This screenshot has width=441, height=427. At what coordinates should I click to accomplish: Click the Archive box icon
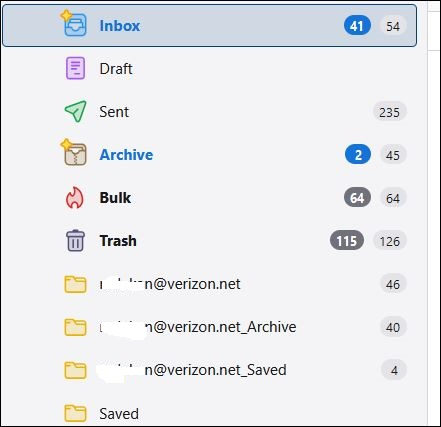[75, 154]
